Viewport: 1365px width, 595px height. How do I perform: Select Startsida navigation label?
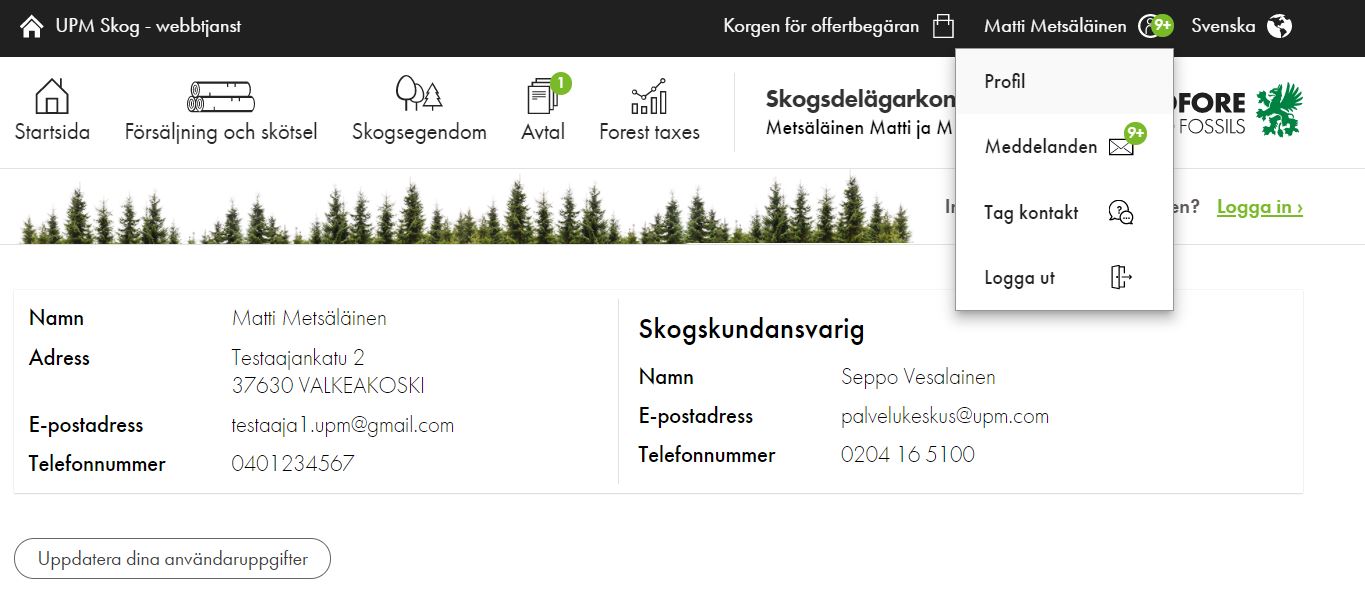[x=52, y=132]
